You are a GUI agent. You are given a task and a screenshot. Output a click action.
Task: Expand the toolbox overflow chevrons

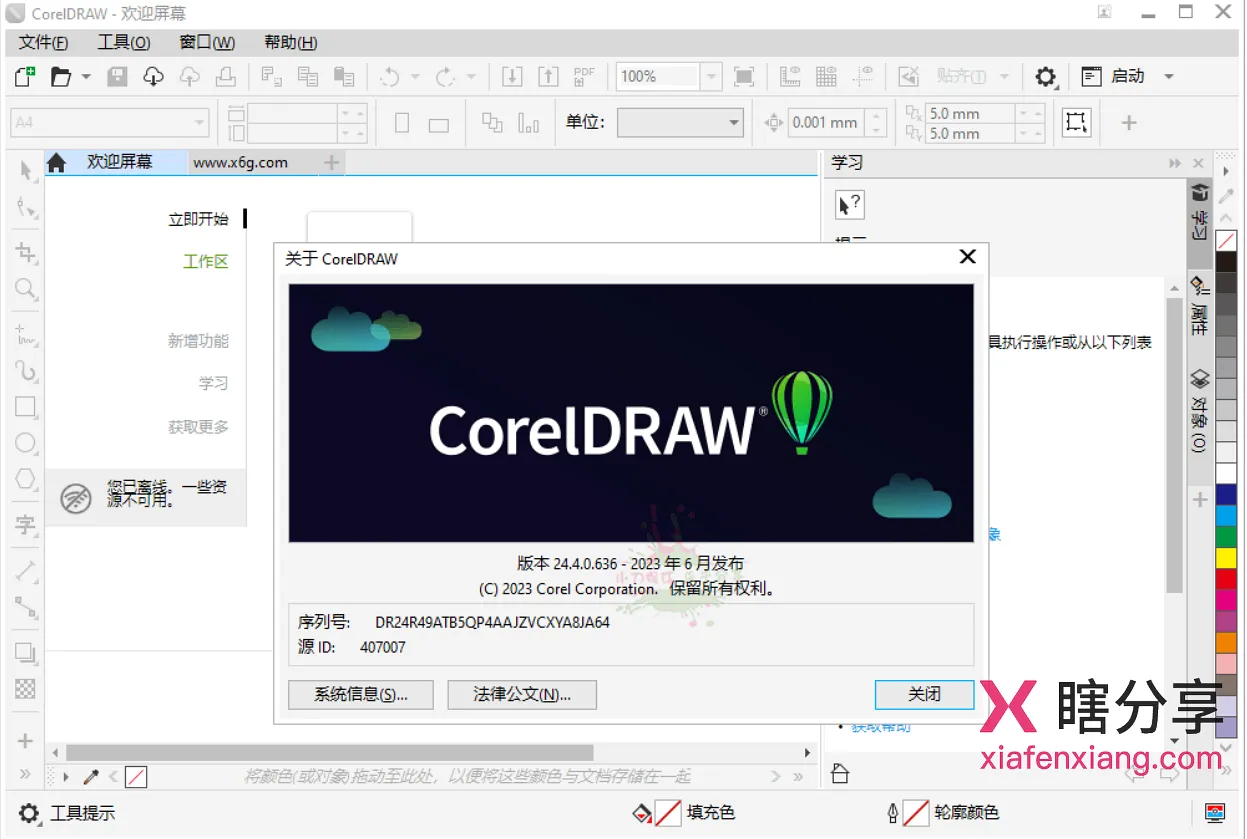pos(26,774)
